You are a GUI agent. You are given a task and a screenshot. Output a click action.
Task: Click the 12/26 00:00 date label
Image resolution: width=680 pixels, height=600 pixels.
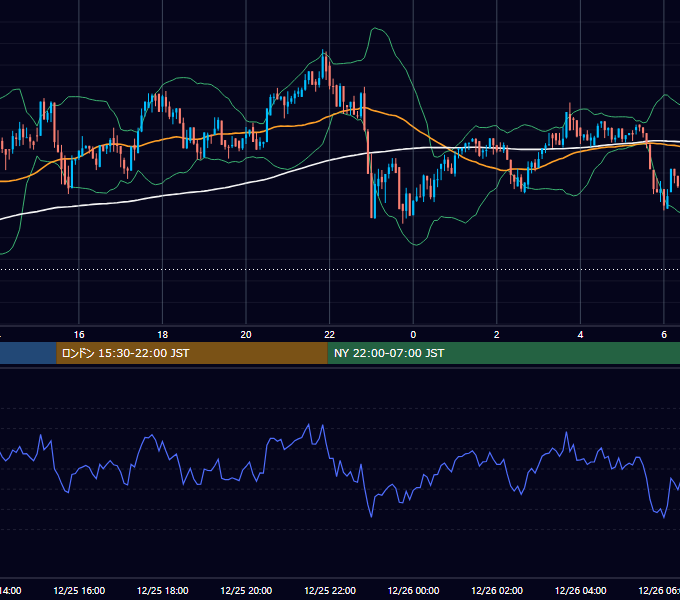click(413, 590)
